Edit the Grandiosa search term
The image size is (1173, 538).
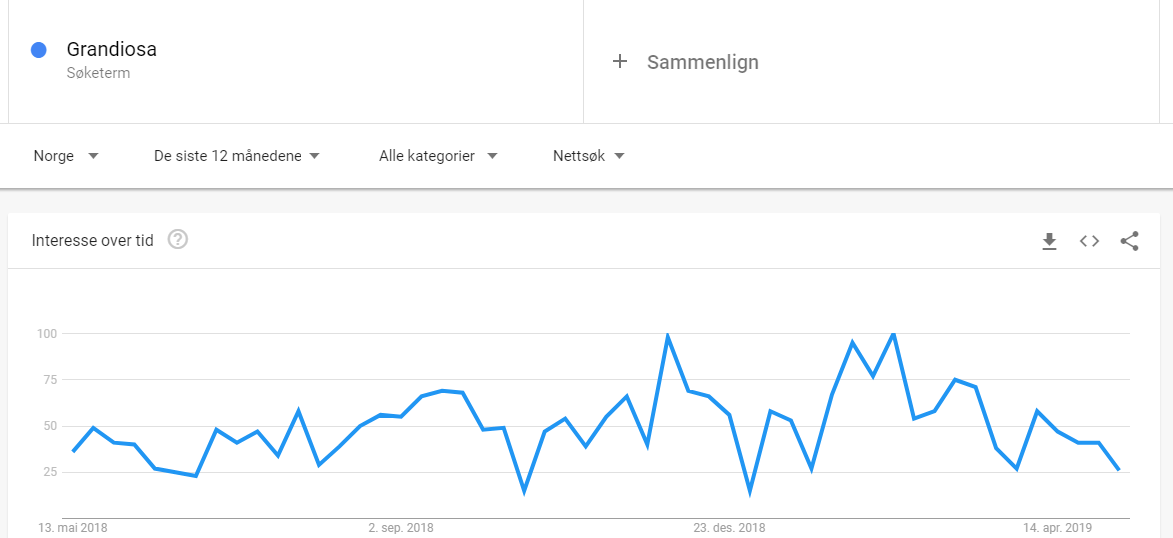click(111, 50)
